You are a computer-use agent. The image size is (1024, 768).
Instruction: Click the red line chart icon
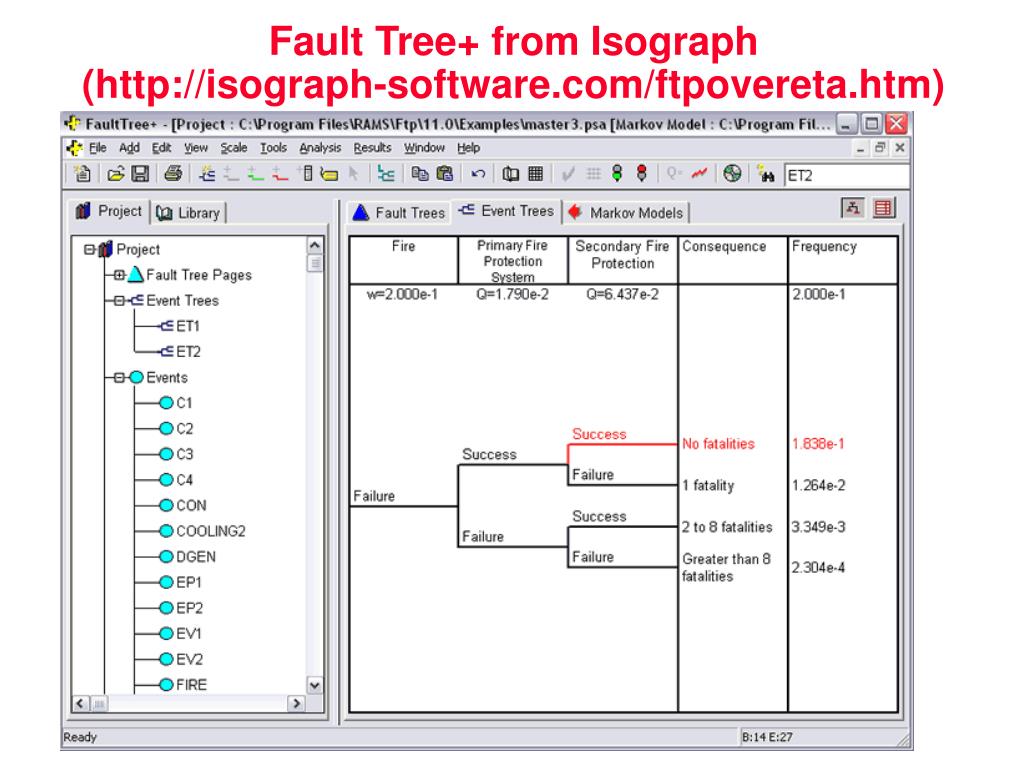(699, 174)
